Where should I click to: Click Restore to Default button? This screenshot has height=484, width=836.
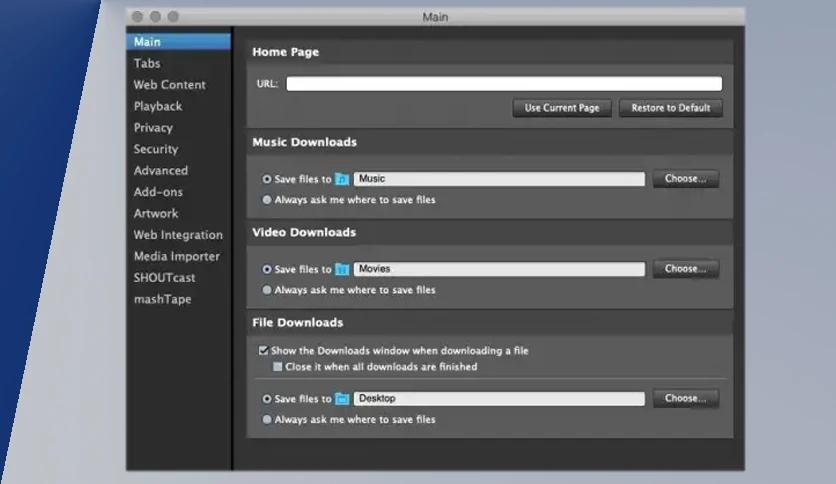coord(671,108)
